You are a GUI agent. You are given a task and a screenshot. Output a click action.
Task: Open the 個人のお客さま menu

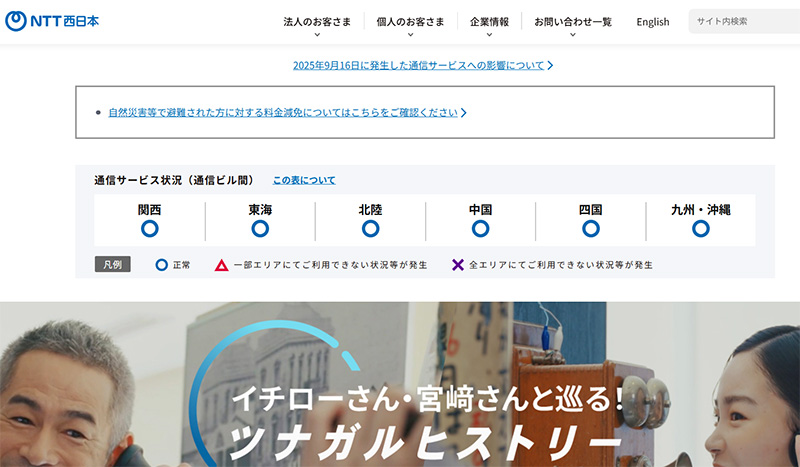click(410, 22)
